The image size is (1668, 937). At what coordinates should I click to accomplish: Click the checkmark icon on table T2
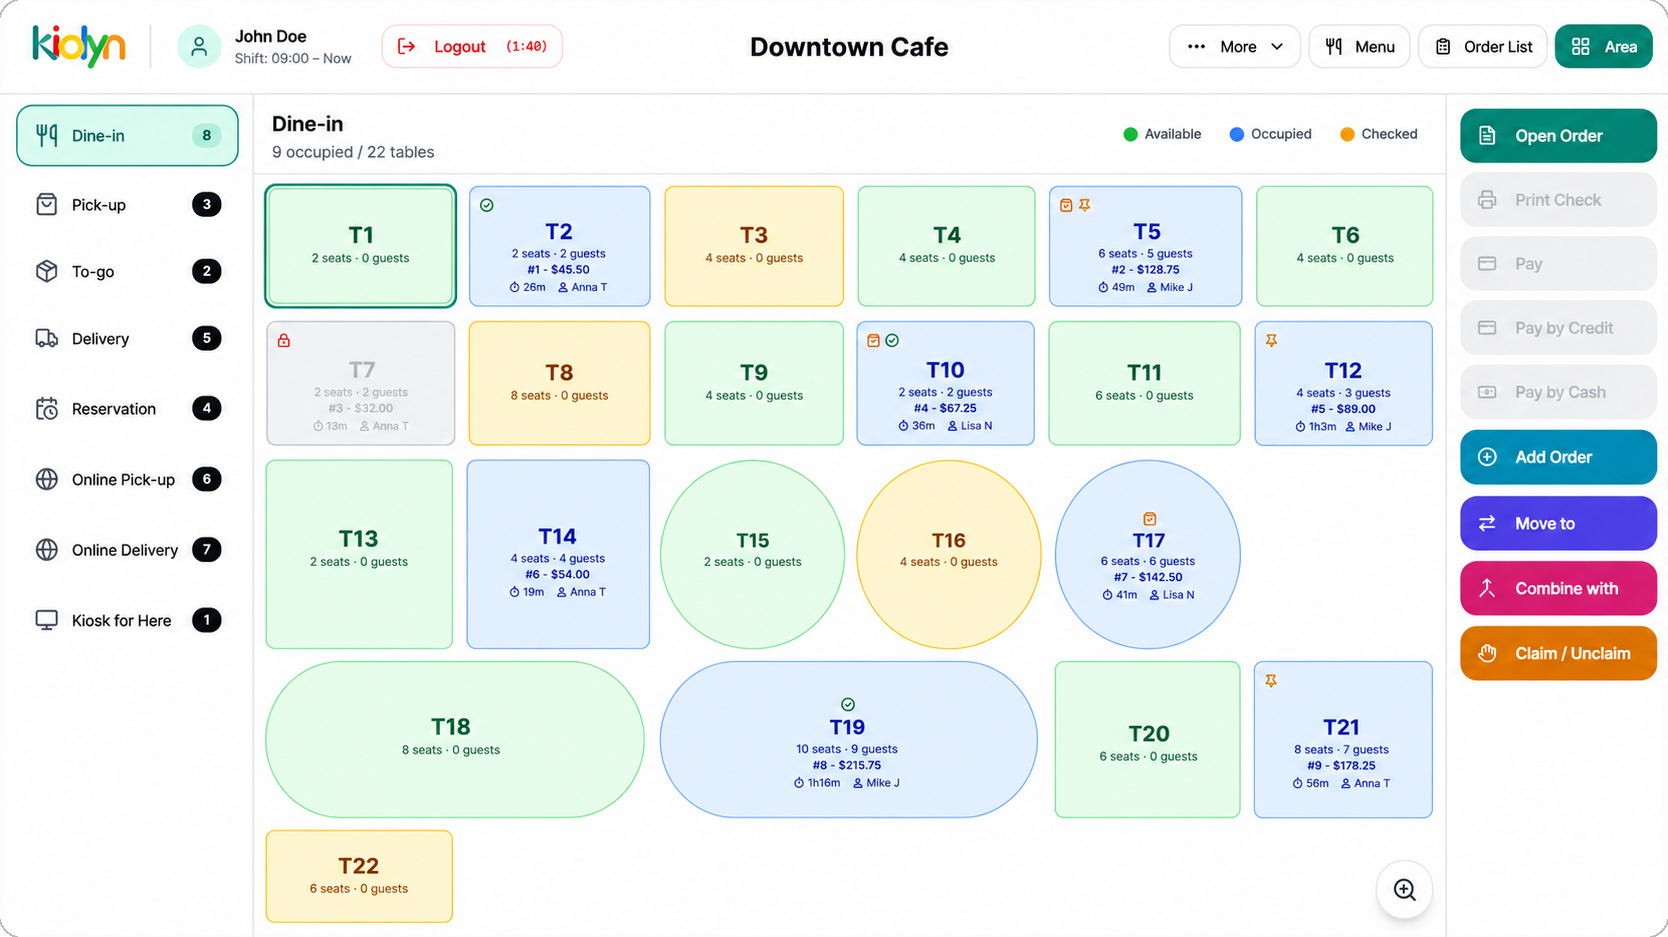pos(487,205)
